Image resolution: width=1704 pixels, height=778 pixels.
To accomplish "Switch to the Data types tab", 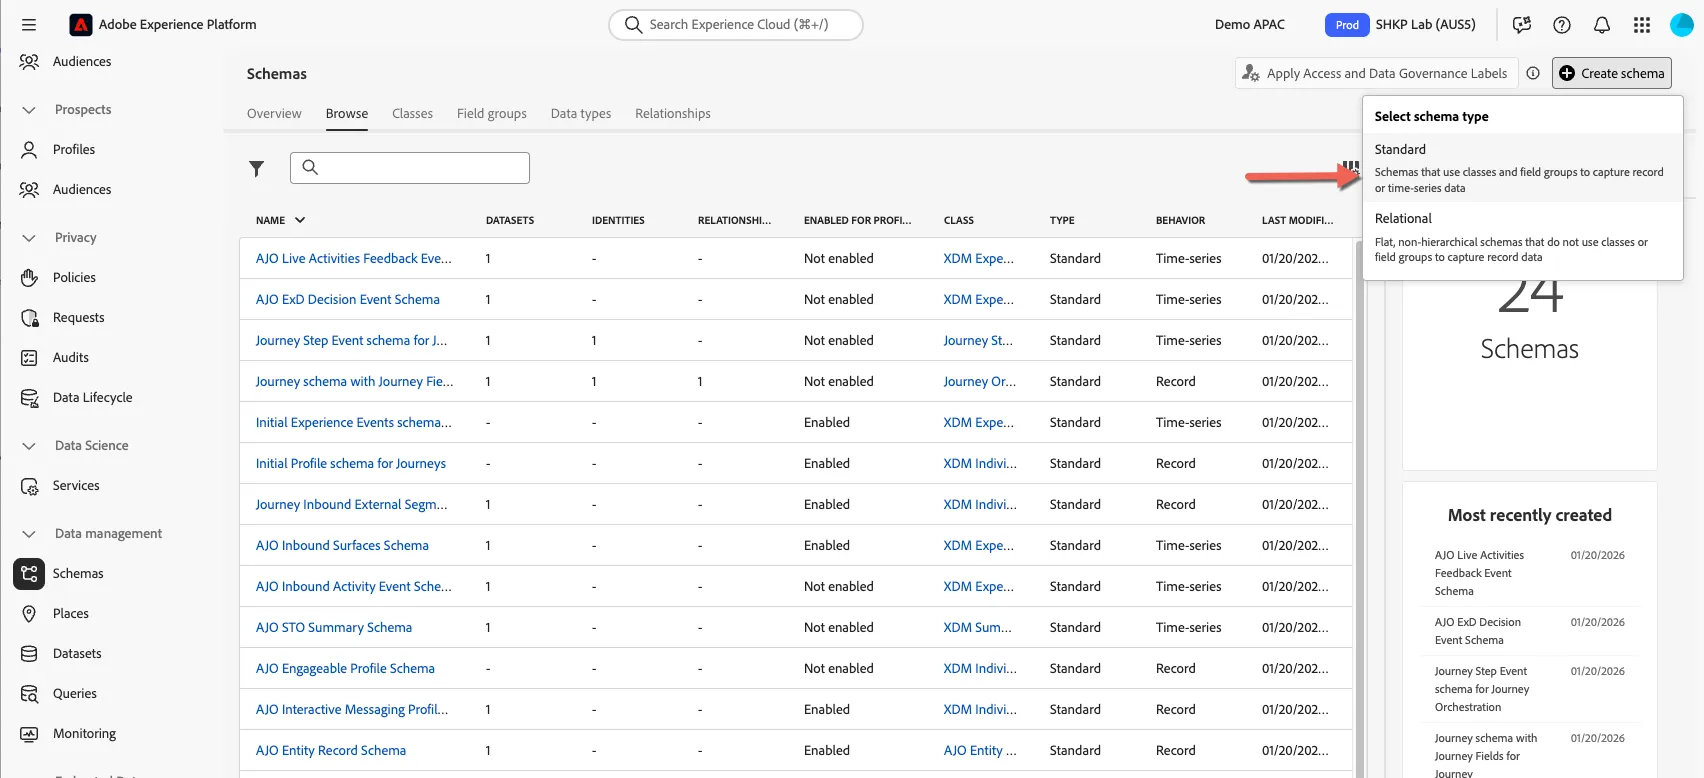I will click(x=581, y=114).
